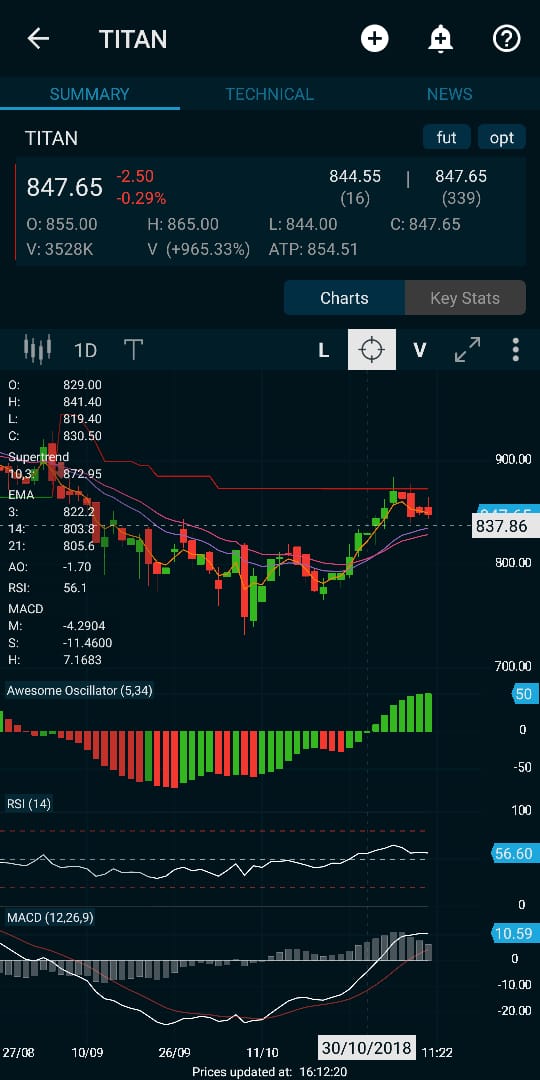This screenshot has height=1080, width=540.
Task: Switch to the NEWS tab
Action: 450,94
